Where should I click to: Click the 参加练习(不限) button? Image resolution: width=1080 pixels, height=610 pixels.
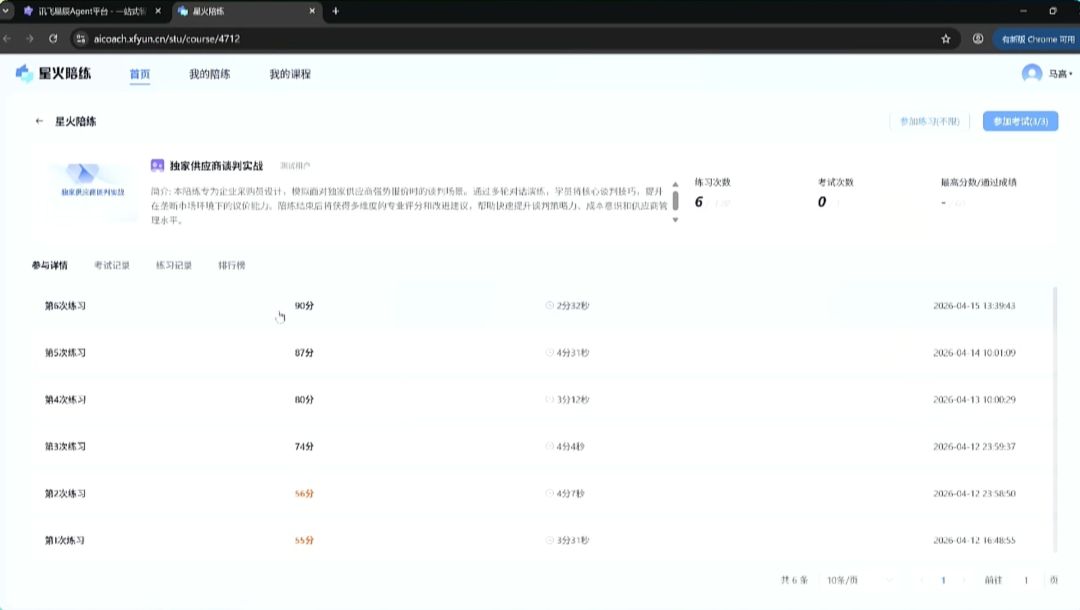[929, 121]
